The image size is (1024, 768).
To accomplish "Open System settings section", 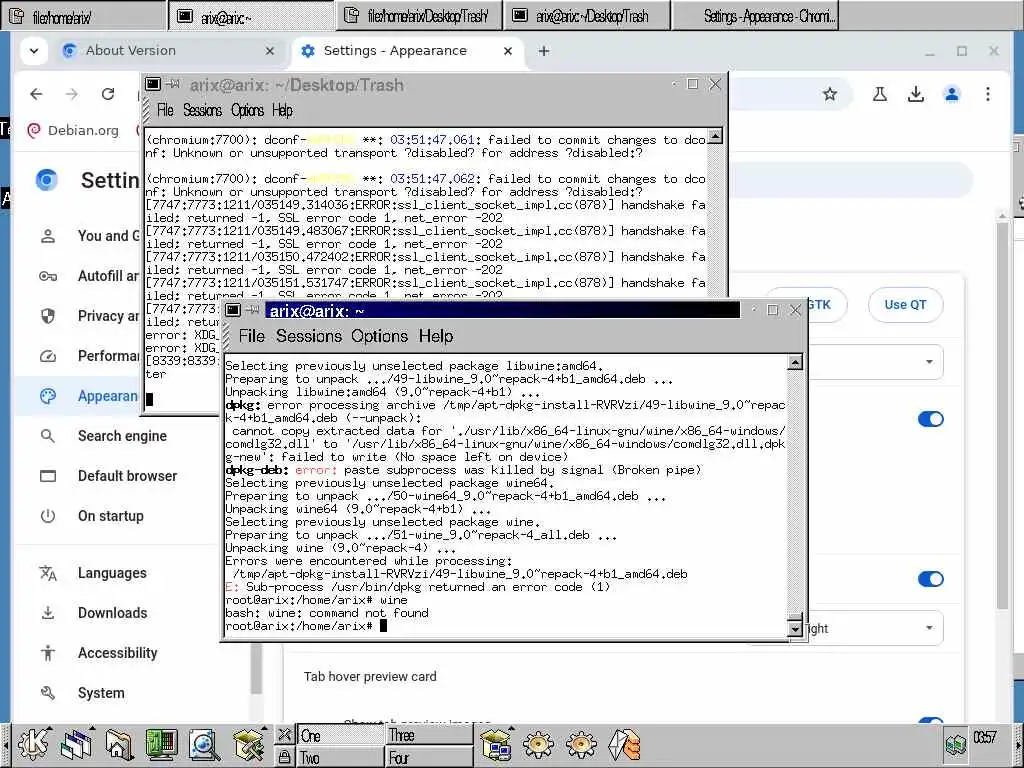I will (x=101, y=692).
